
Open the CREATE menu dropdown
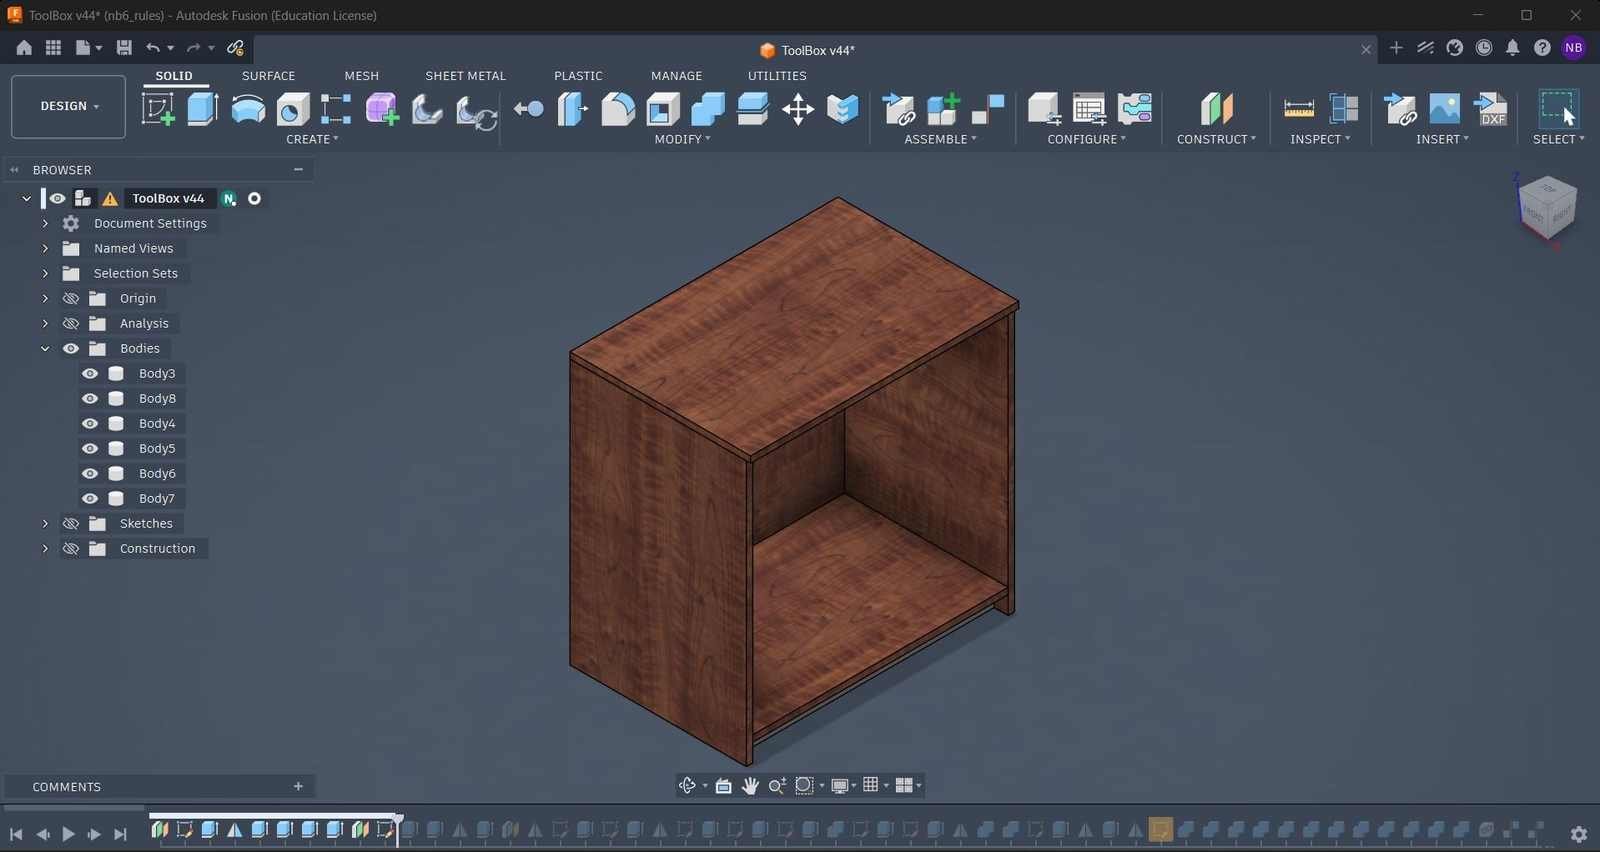tap(312, 139)
